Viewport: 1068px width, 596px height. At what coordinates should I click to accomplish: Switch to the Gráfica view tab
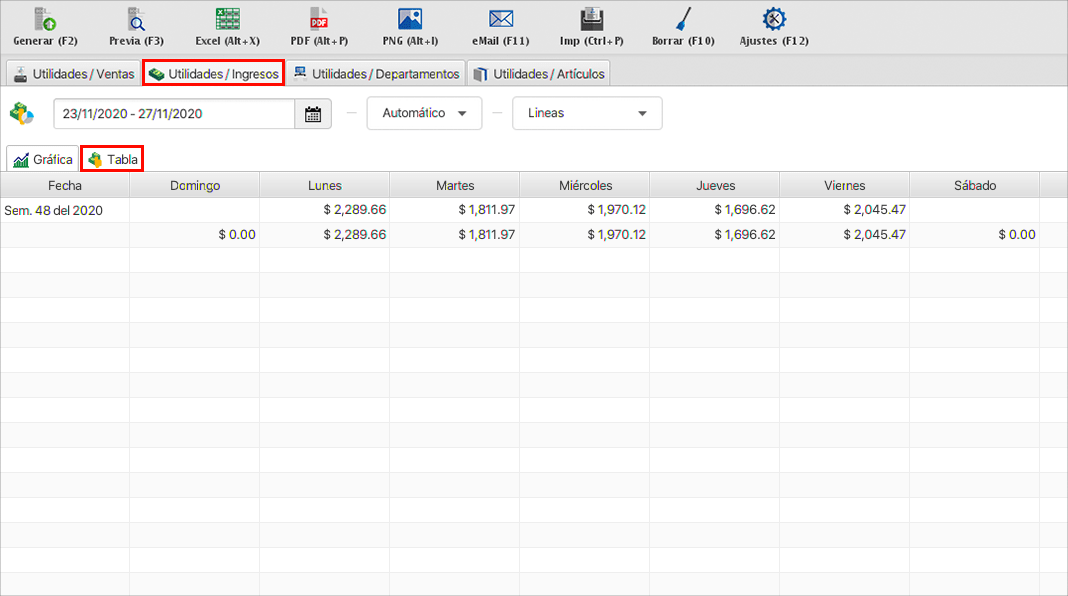(43, 160)
